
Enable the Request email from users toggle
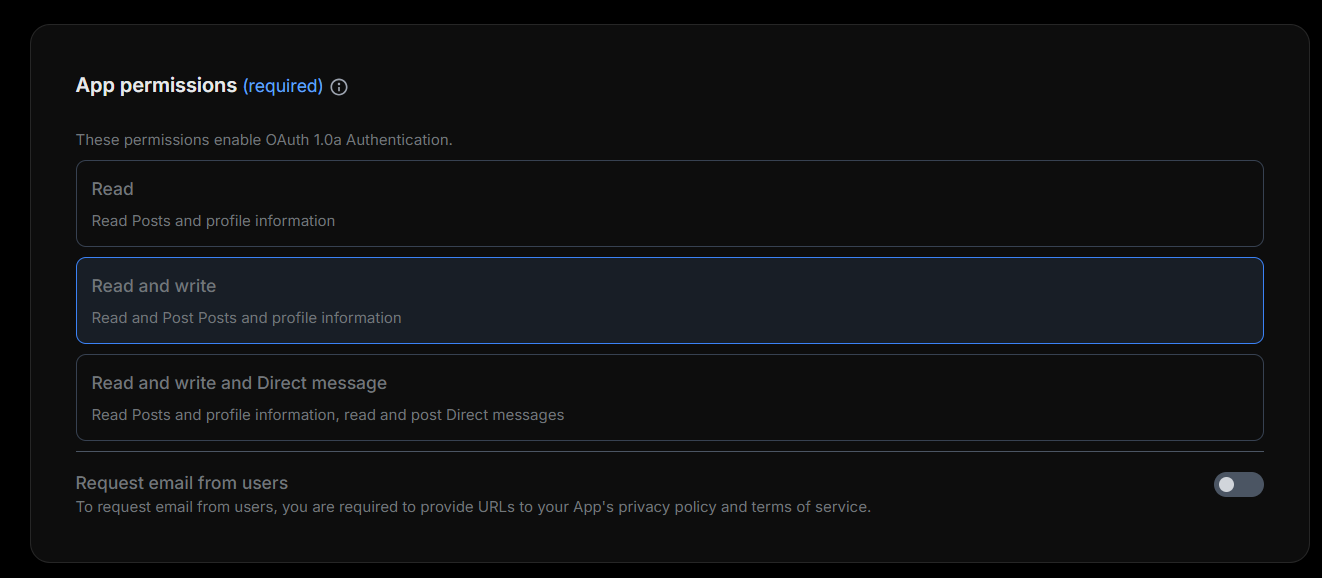pyautogui.click(x=1239, y=485)
